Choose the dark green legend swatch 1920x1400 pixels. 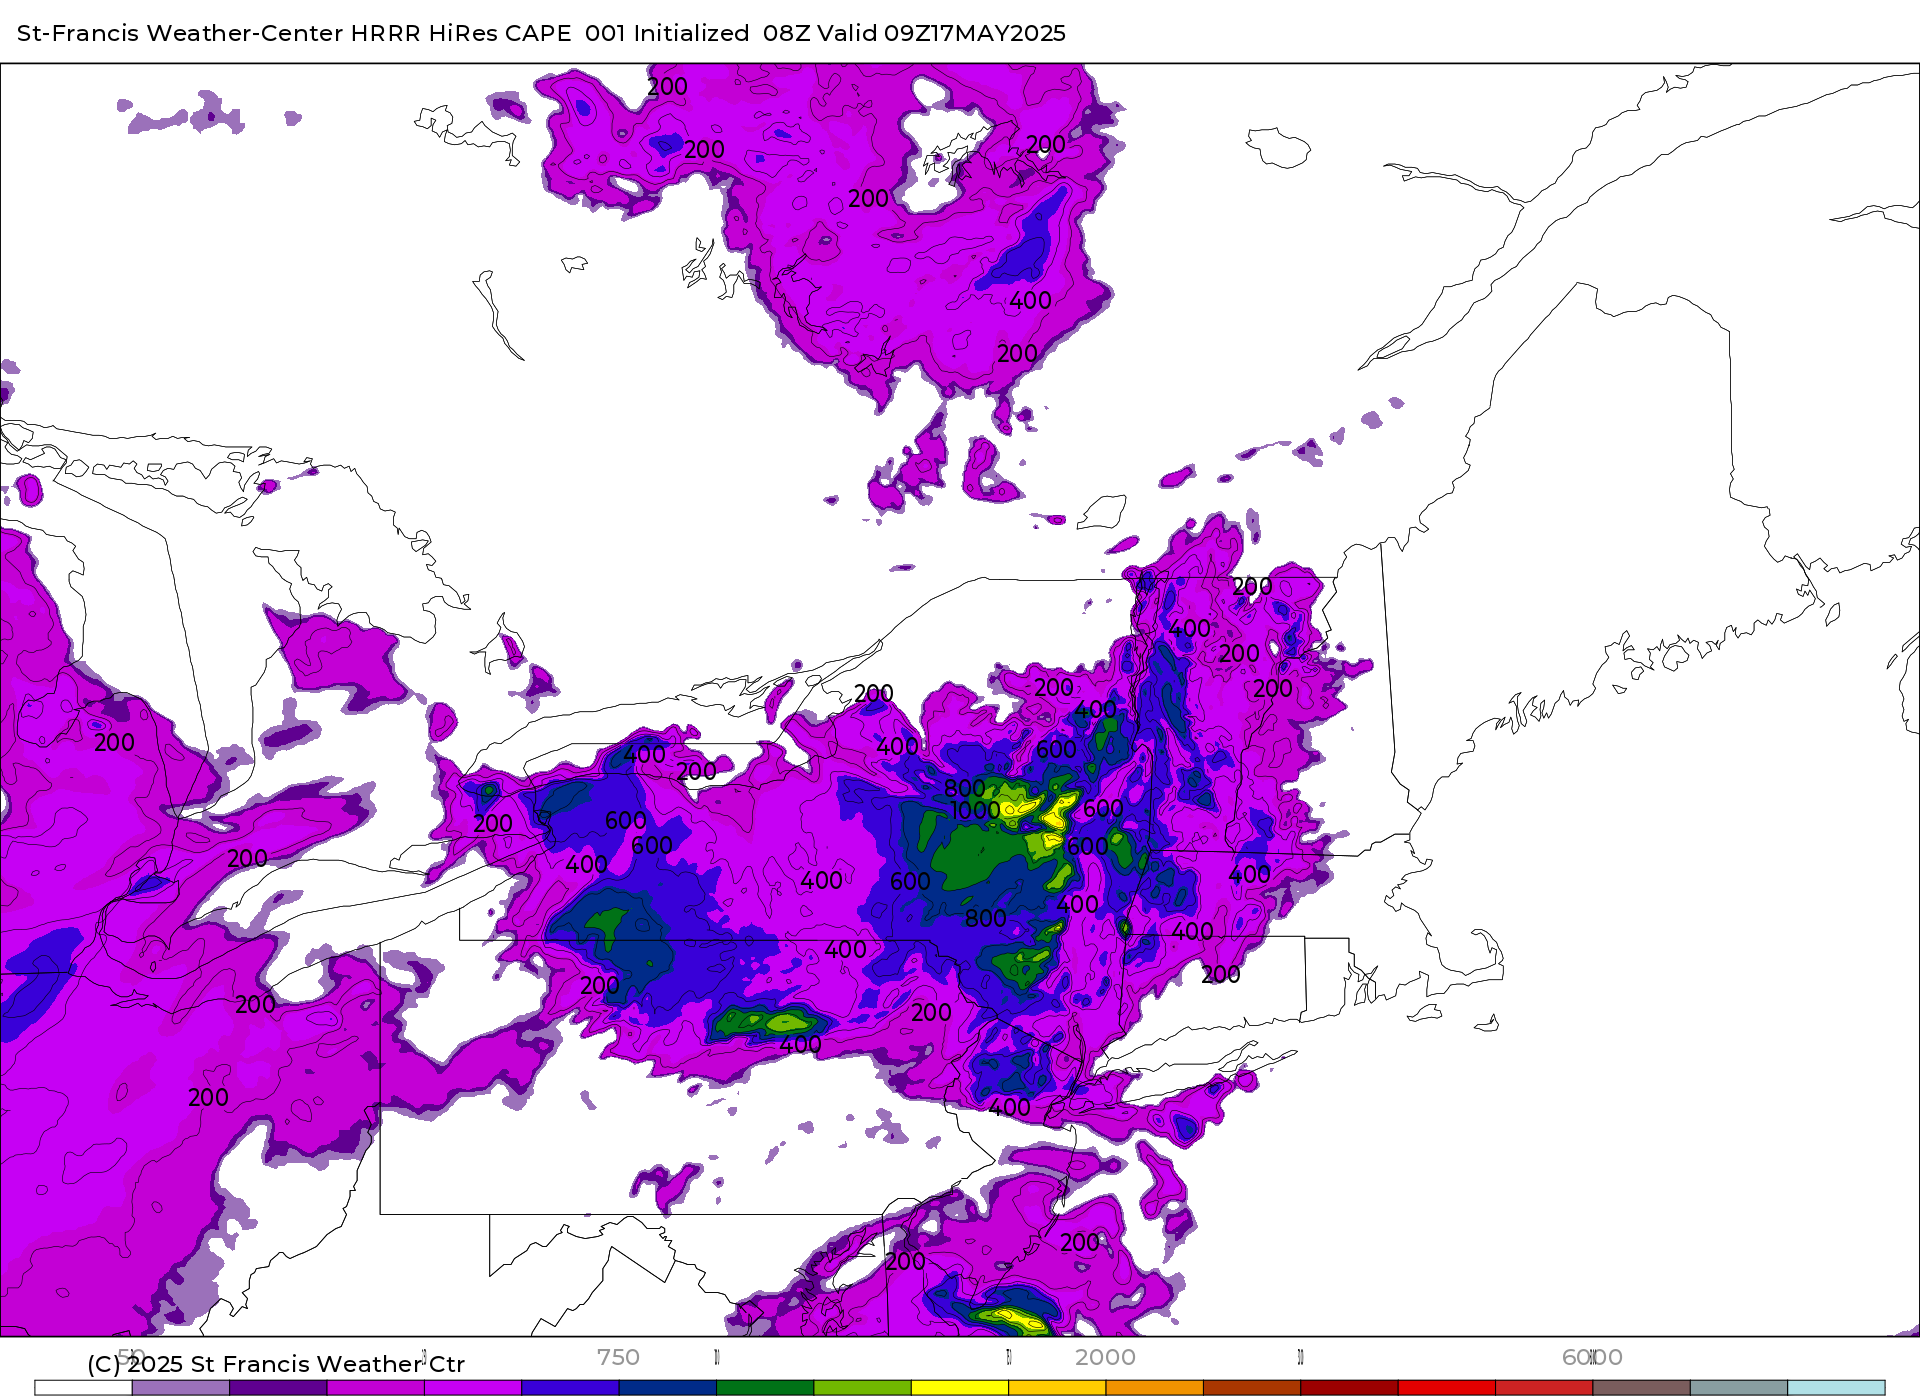point(765,1388)
